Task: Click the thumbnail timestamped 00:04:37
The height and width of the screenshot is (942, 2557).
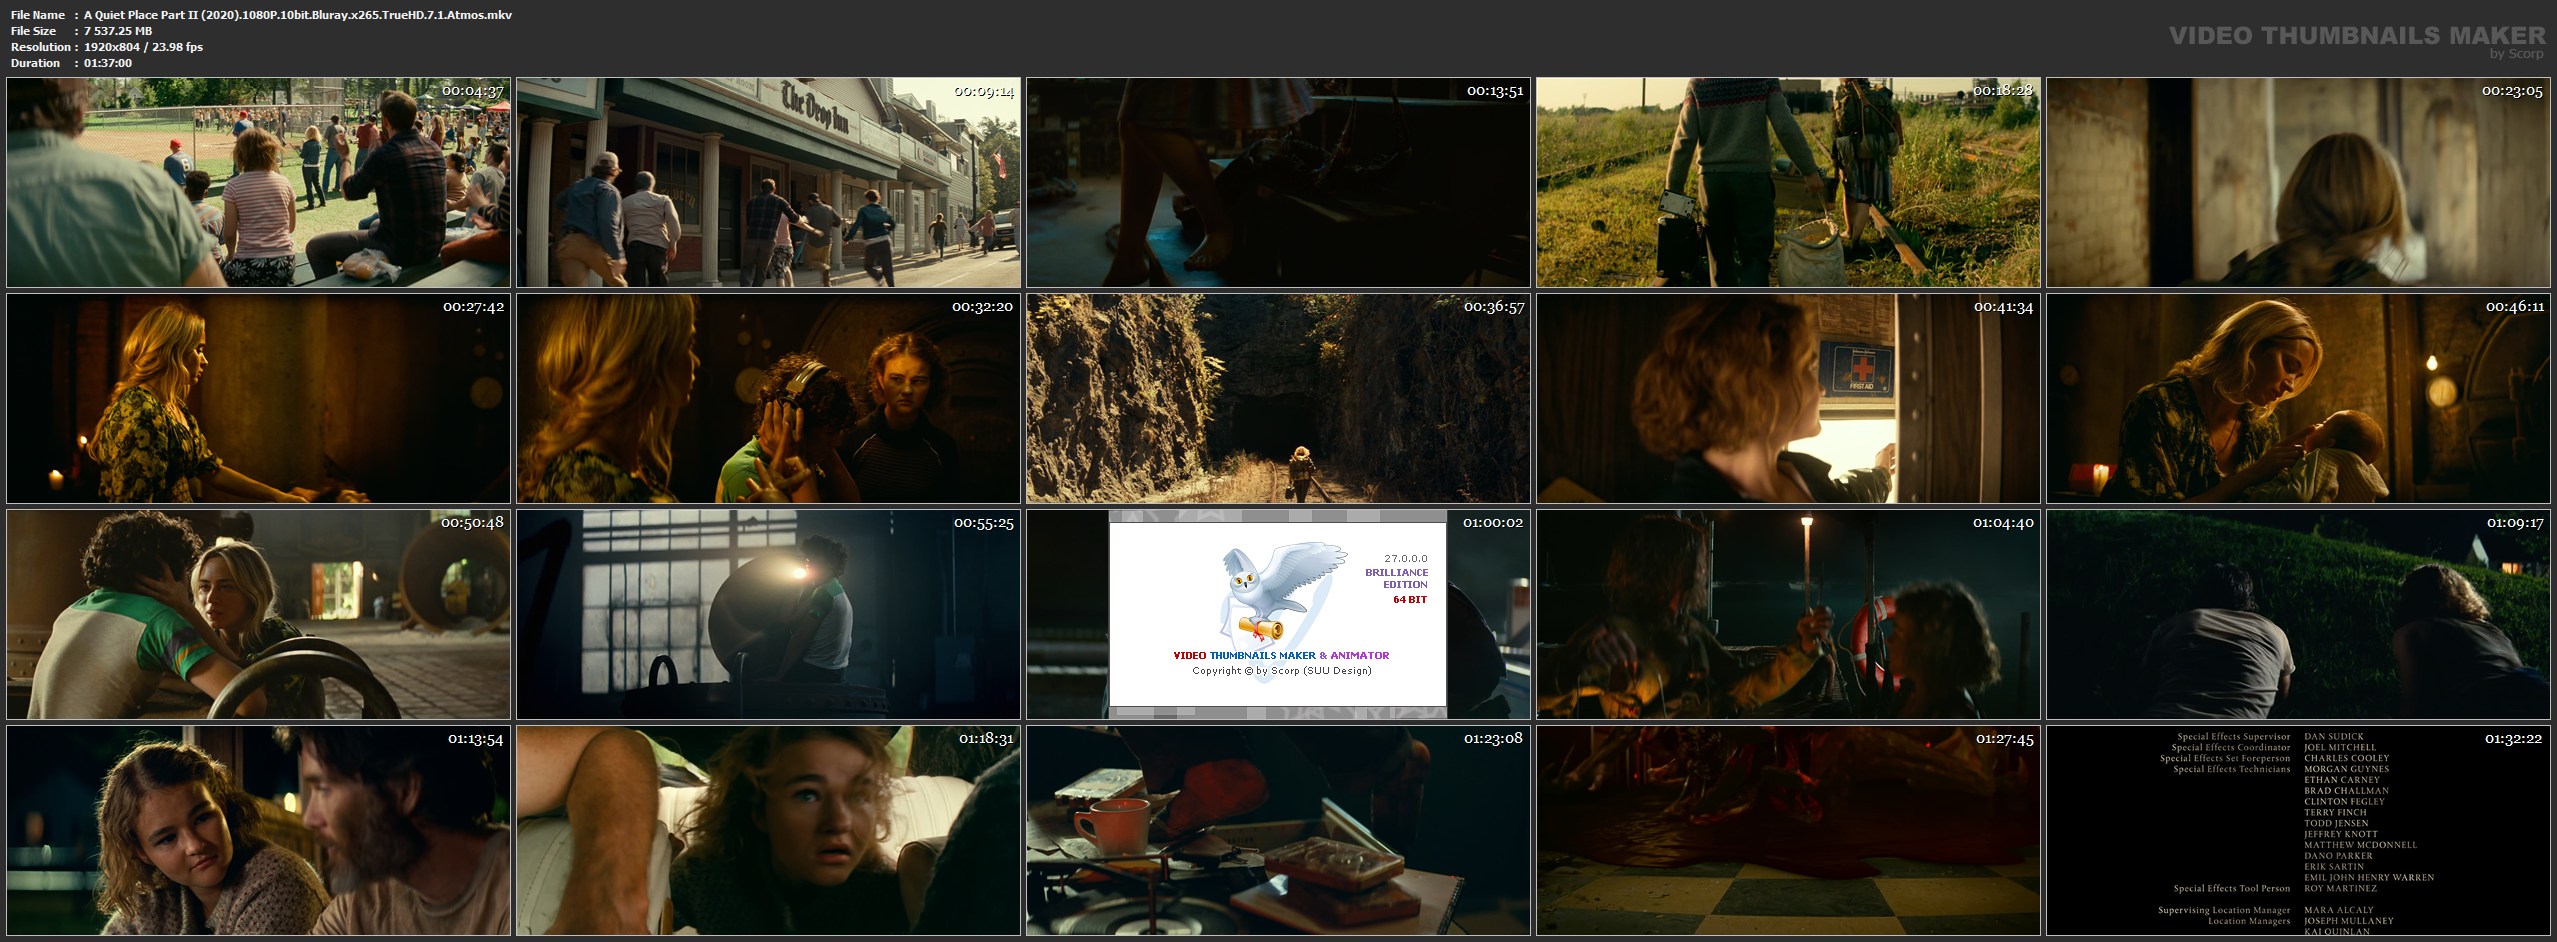Action: point(258,183)
